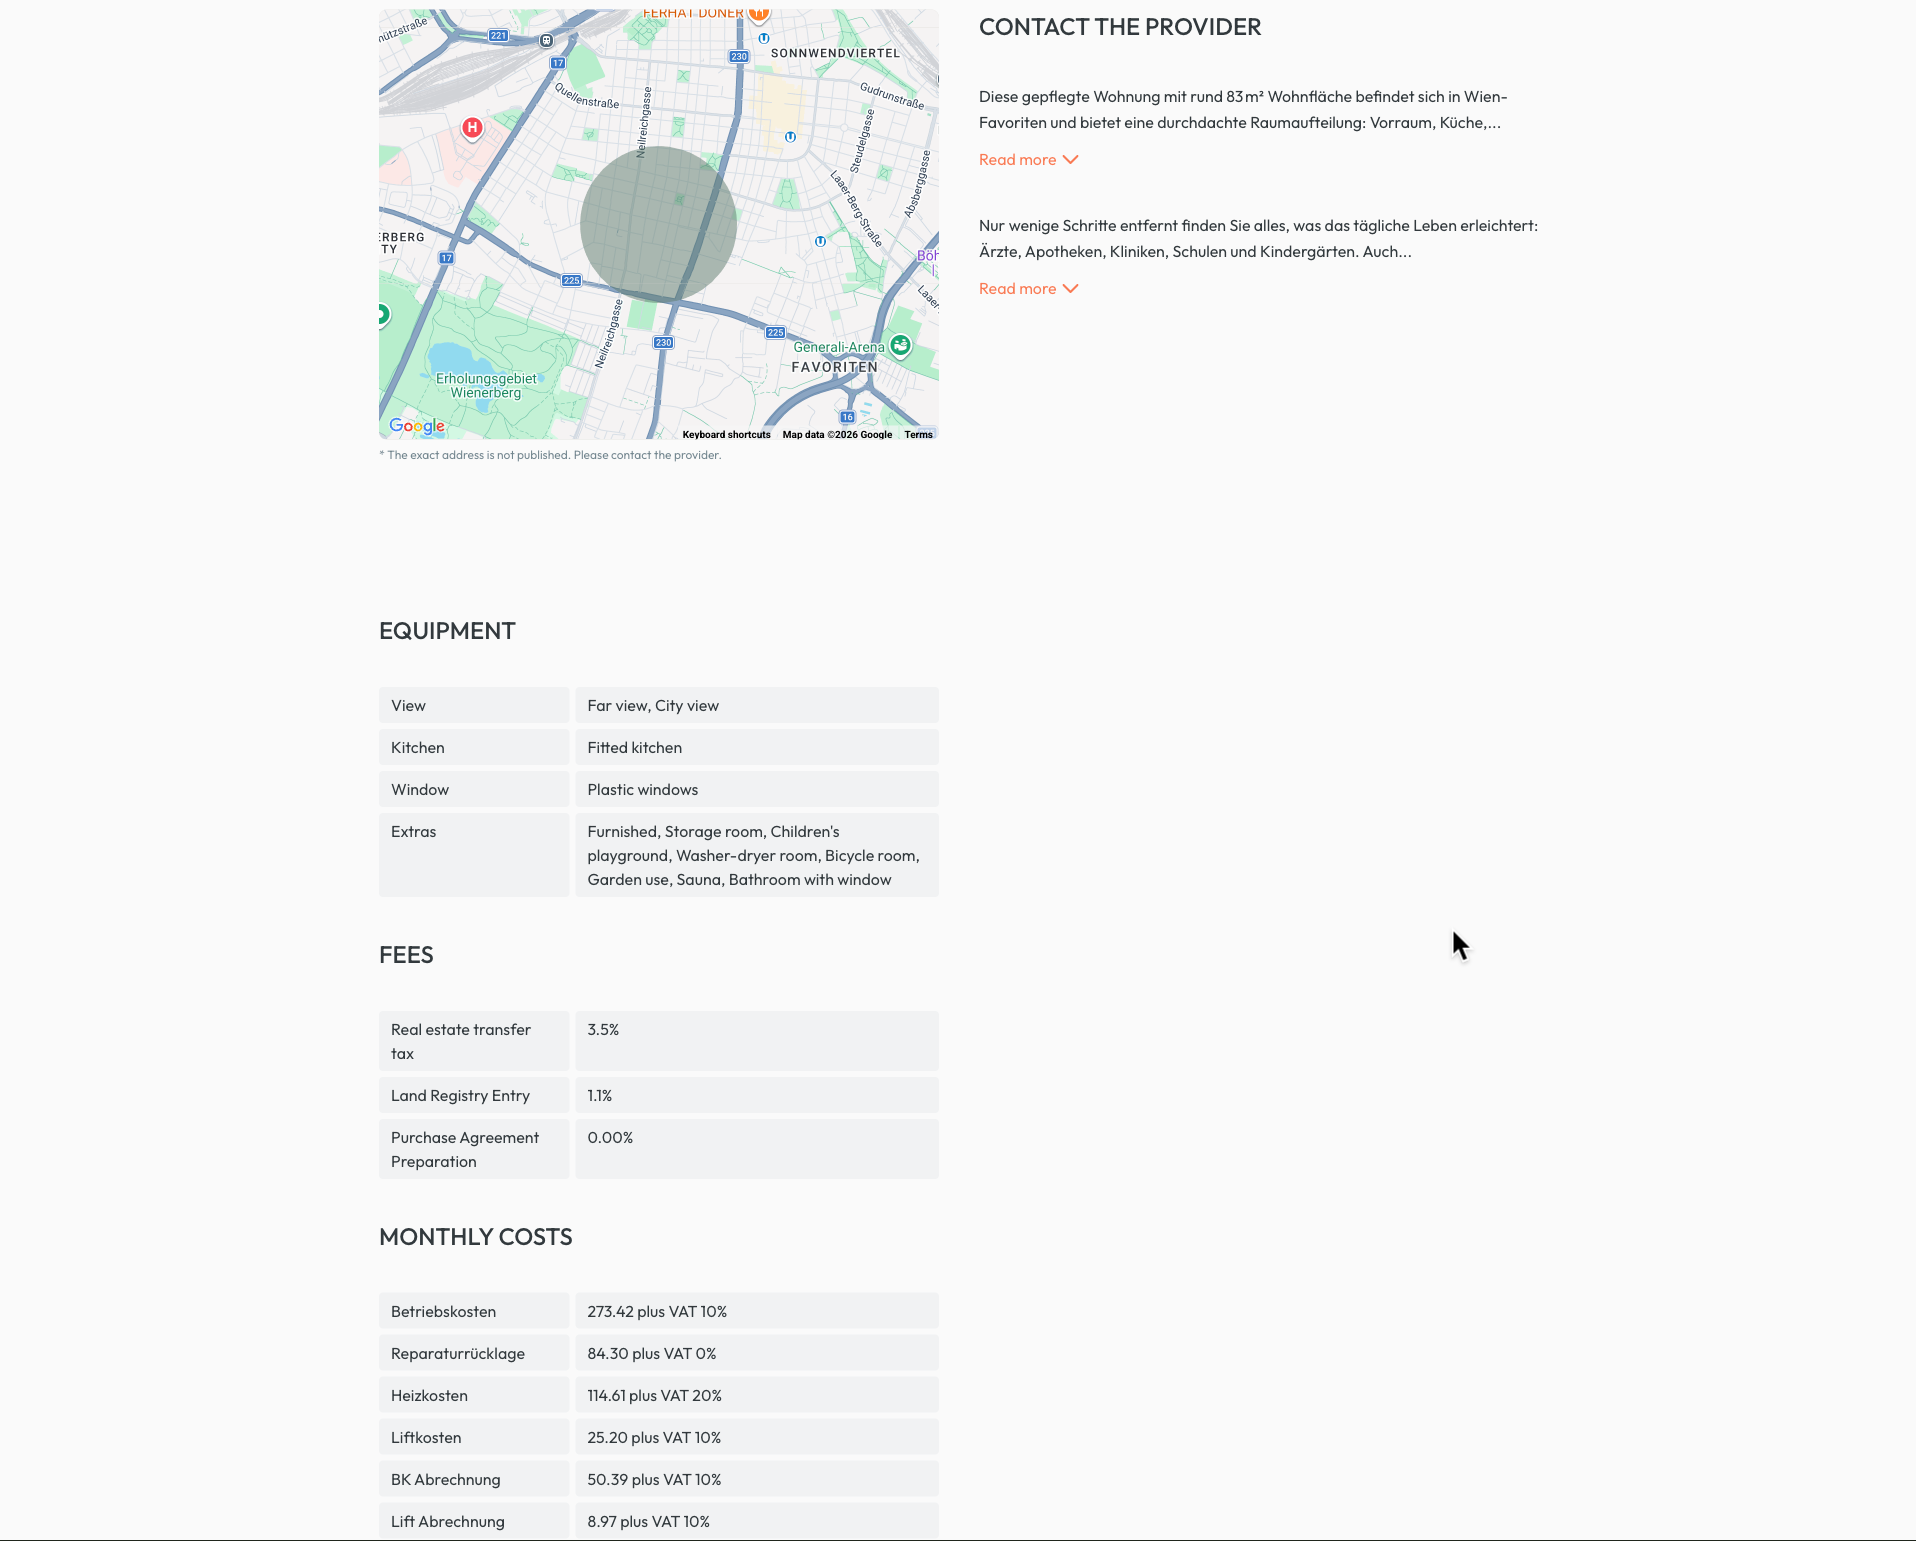Click the Erholungsgebiet Wienerberg label on map

(x=486, y=386)
